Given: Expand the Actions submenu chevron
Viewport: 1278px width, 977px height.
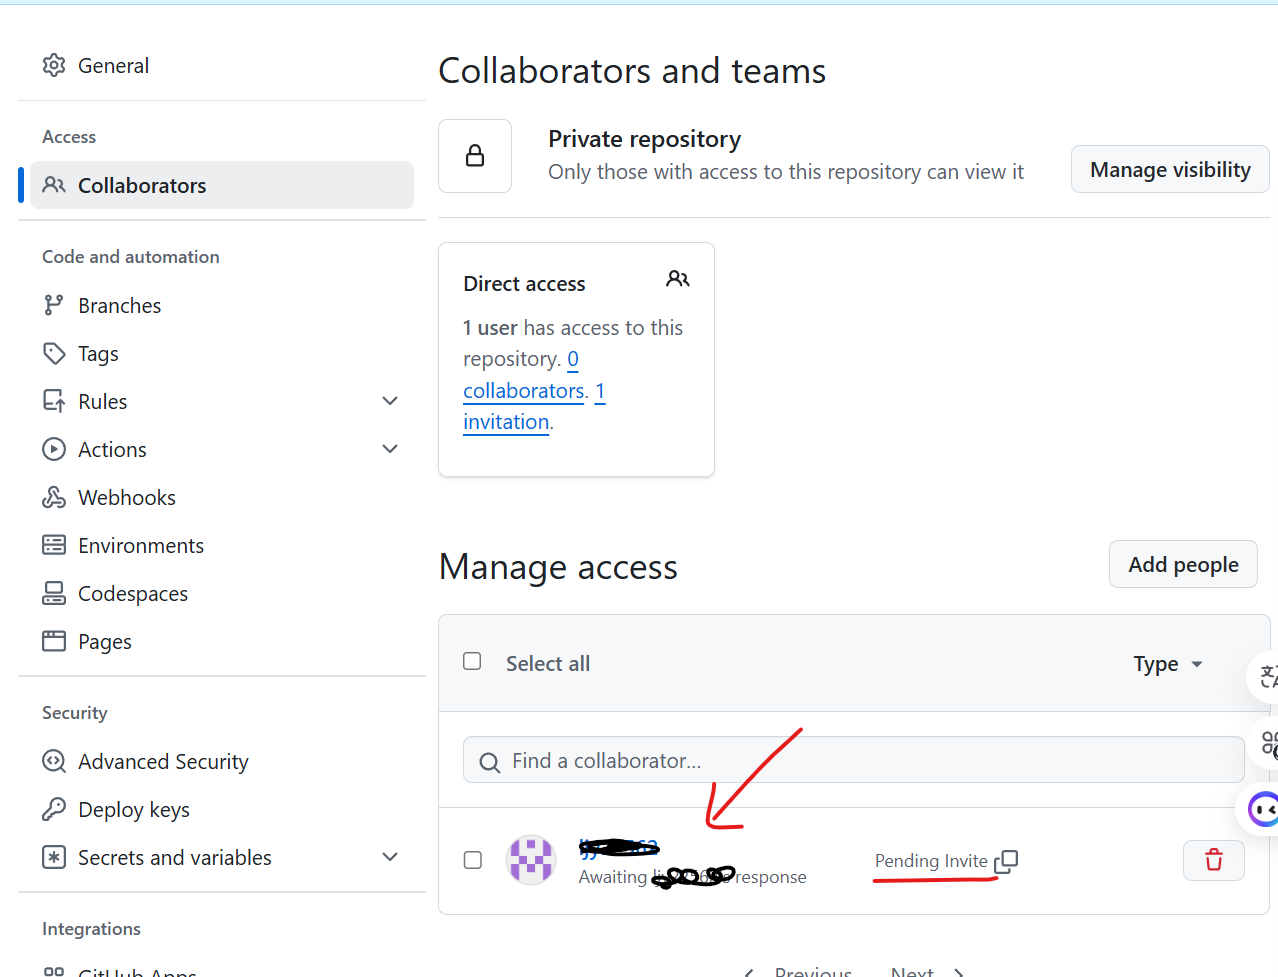Looking at the screenshot, I should click(390, 449).
